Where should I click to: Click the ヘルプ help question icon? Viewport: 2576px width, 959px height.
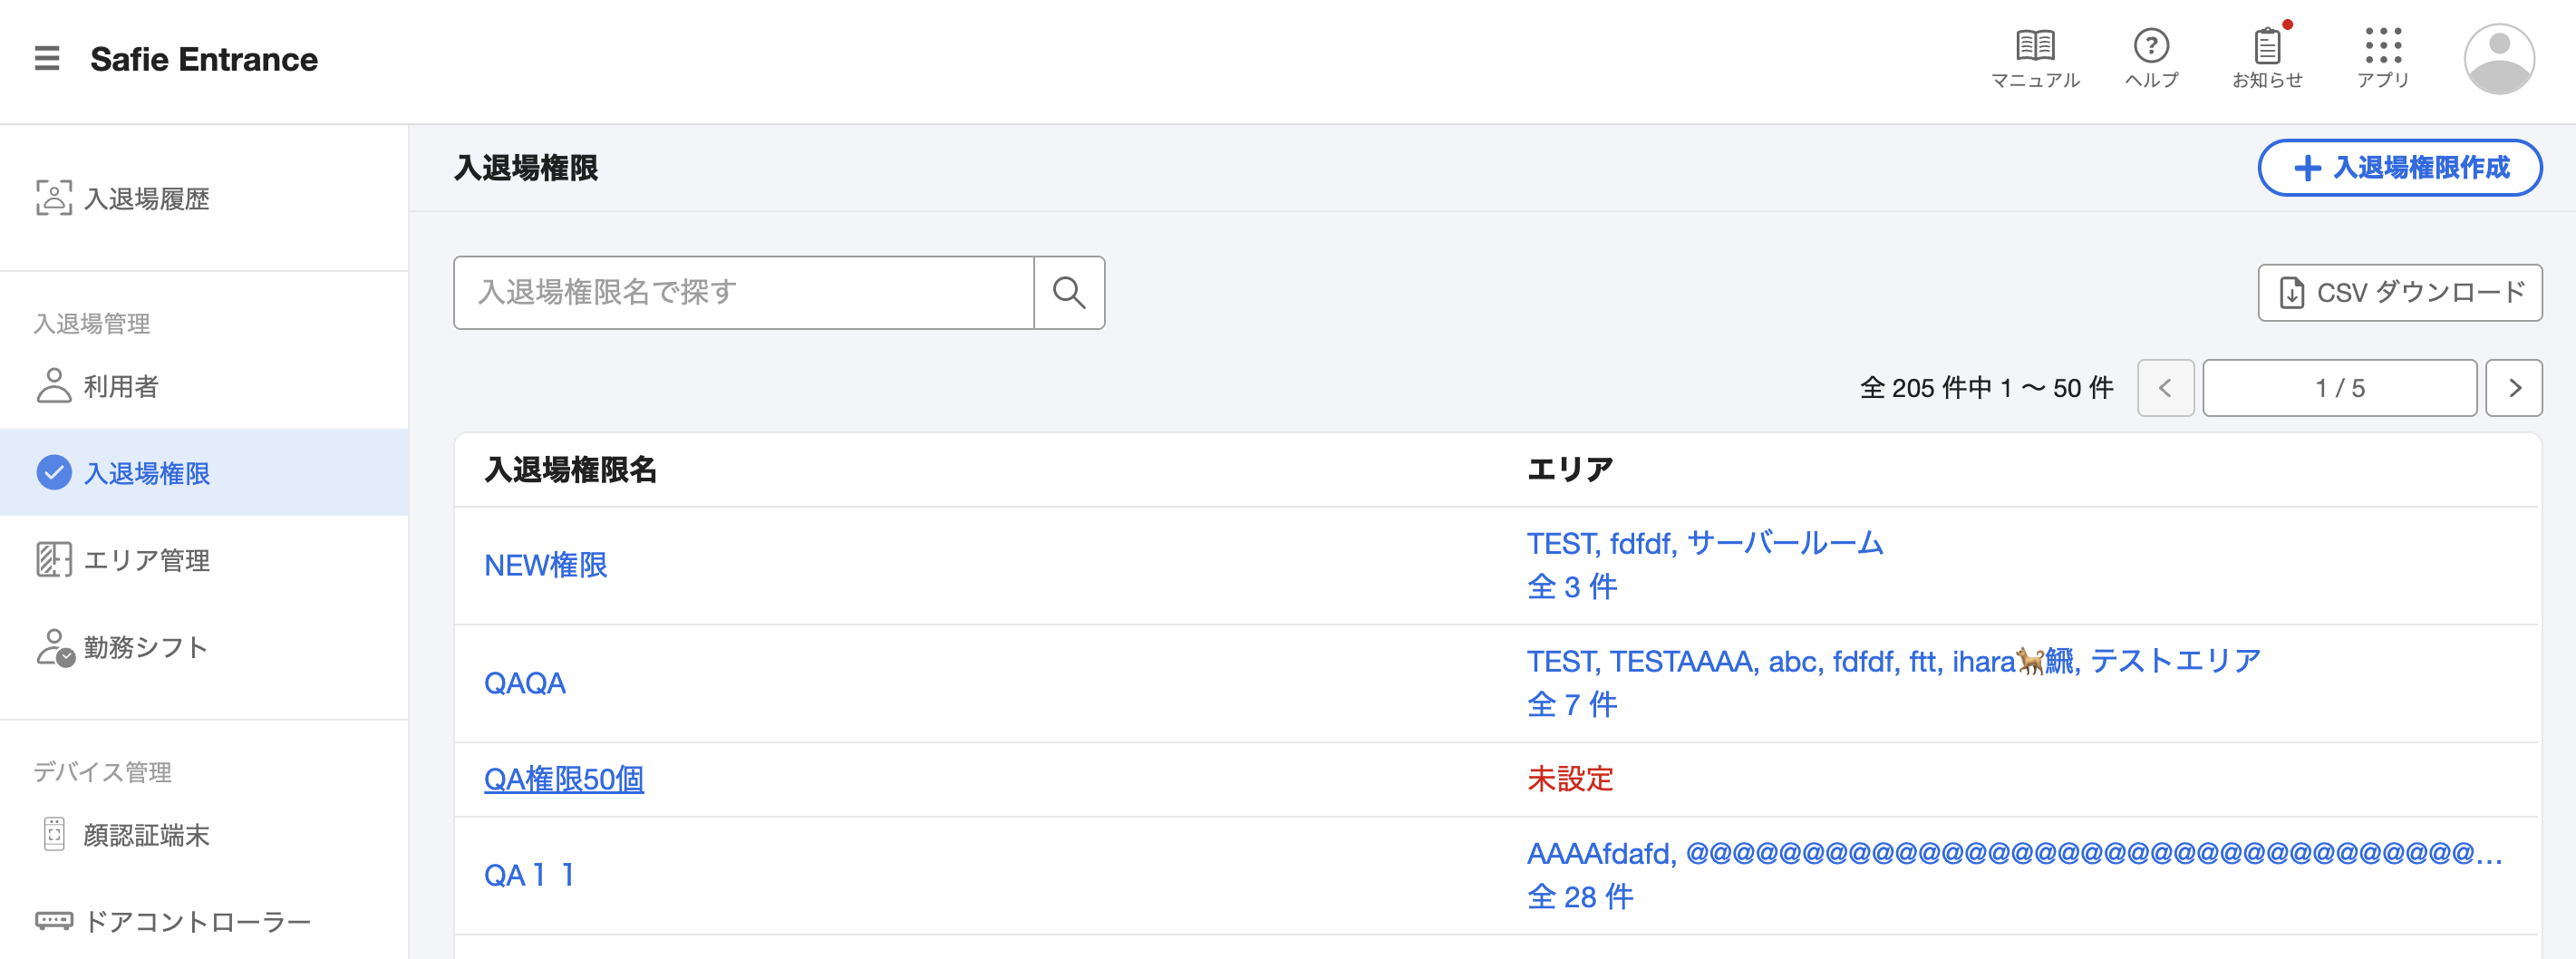[x=2151, y=59]
